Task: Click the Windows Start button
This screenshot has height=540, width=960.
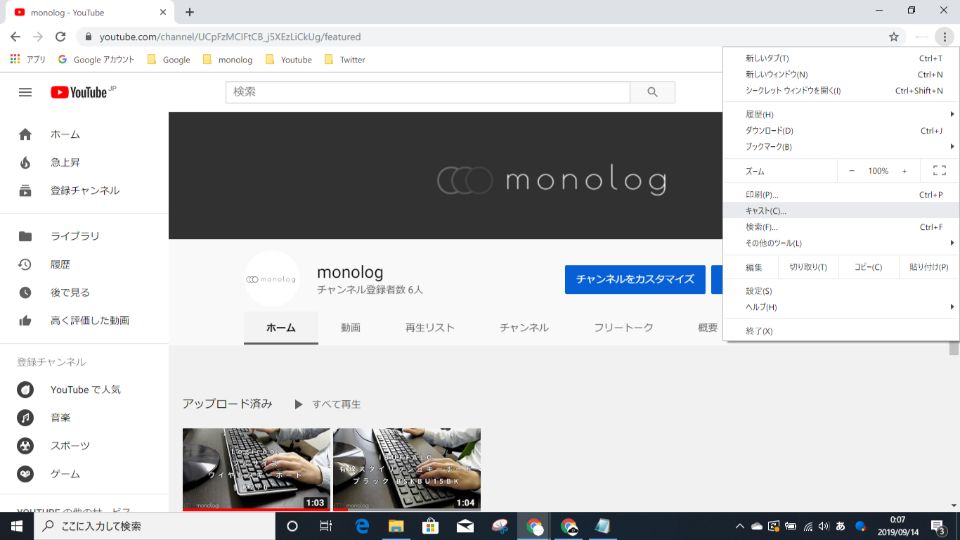Action: tap(17, 526)
